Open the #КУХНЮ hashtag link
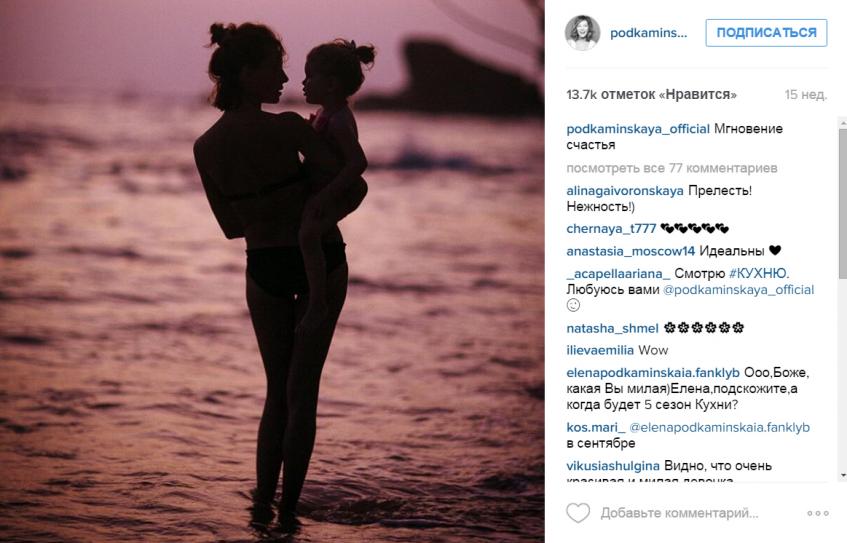The height and width of the screenshot is (543, 847). [x=759, y=273]
